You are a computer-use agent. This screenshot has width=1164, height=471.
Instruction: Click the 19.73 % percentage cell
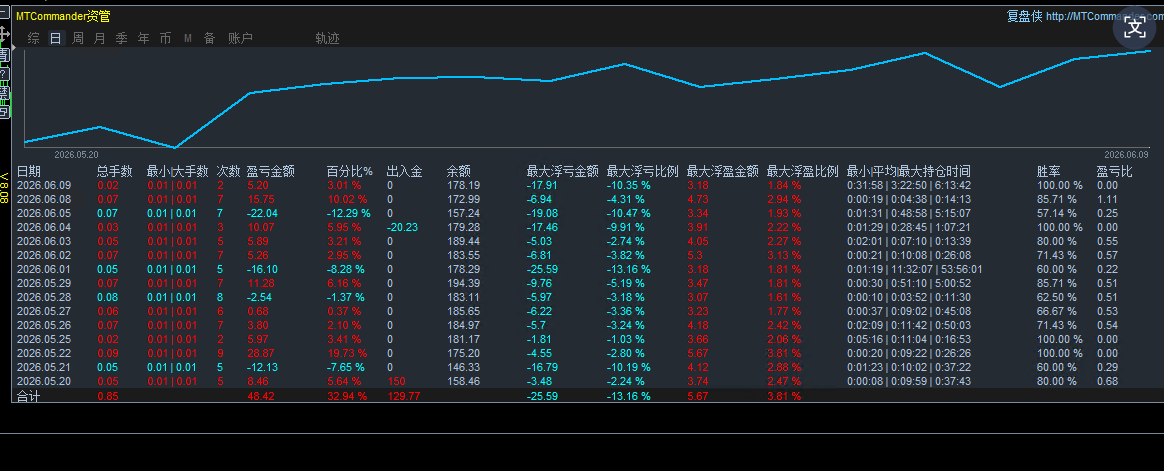pyautogui.click(x=347, y=354)
